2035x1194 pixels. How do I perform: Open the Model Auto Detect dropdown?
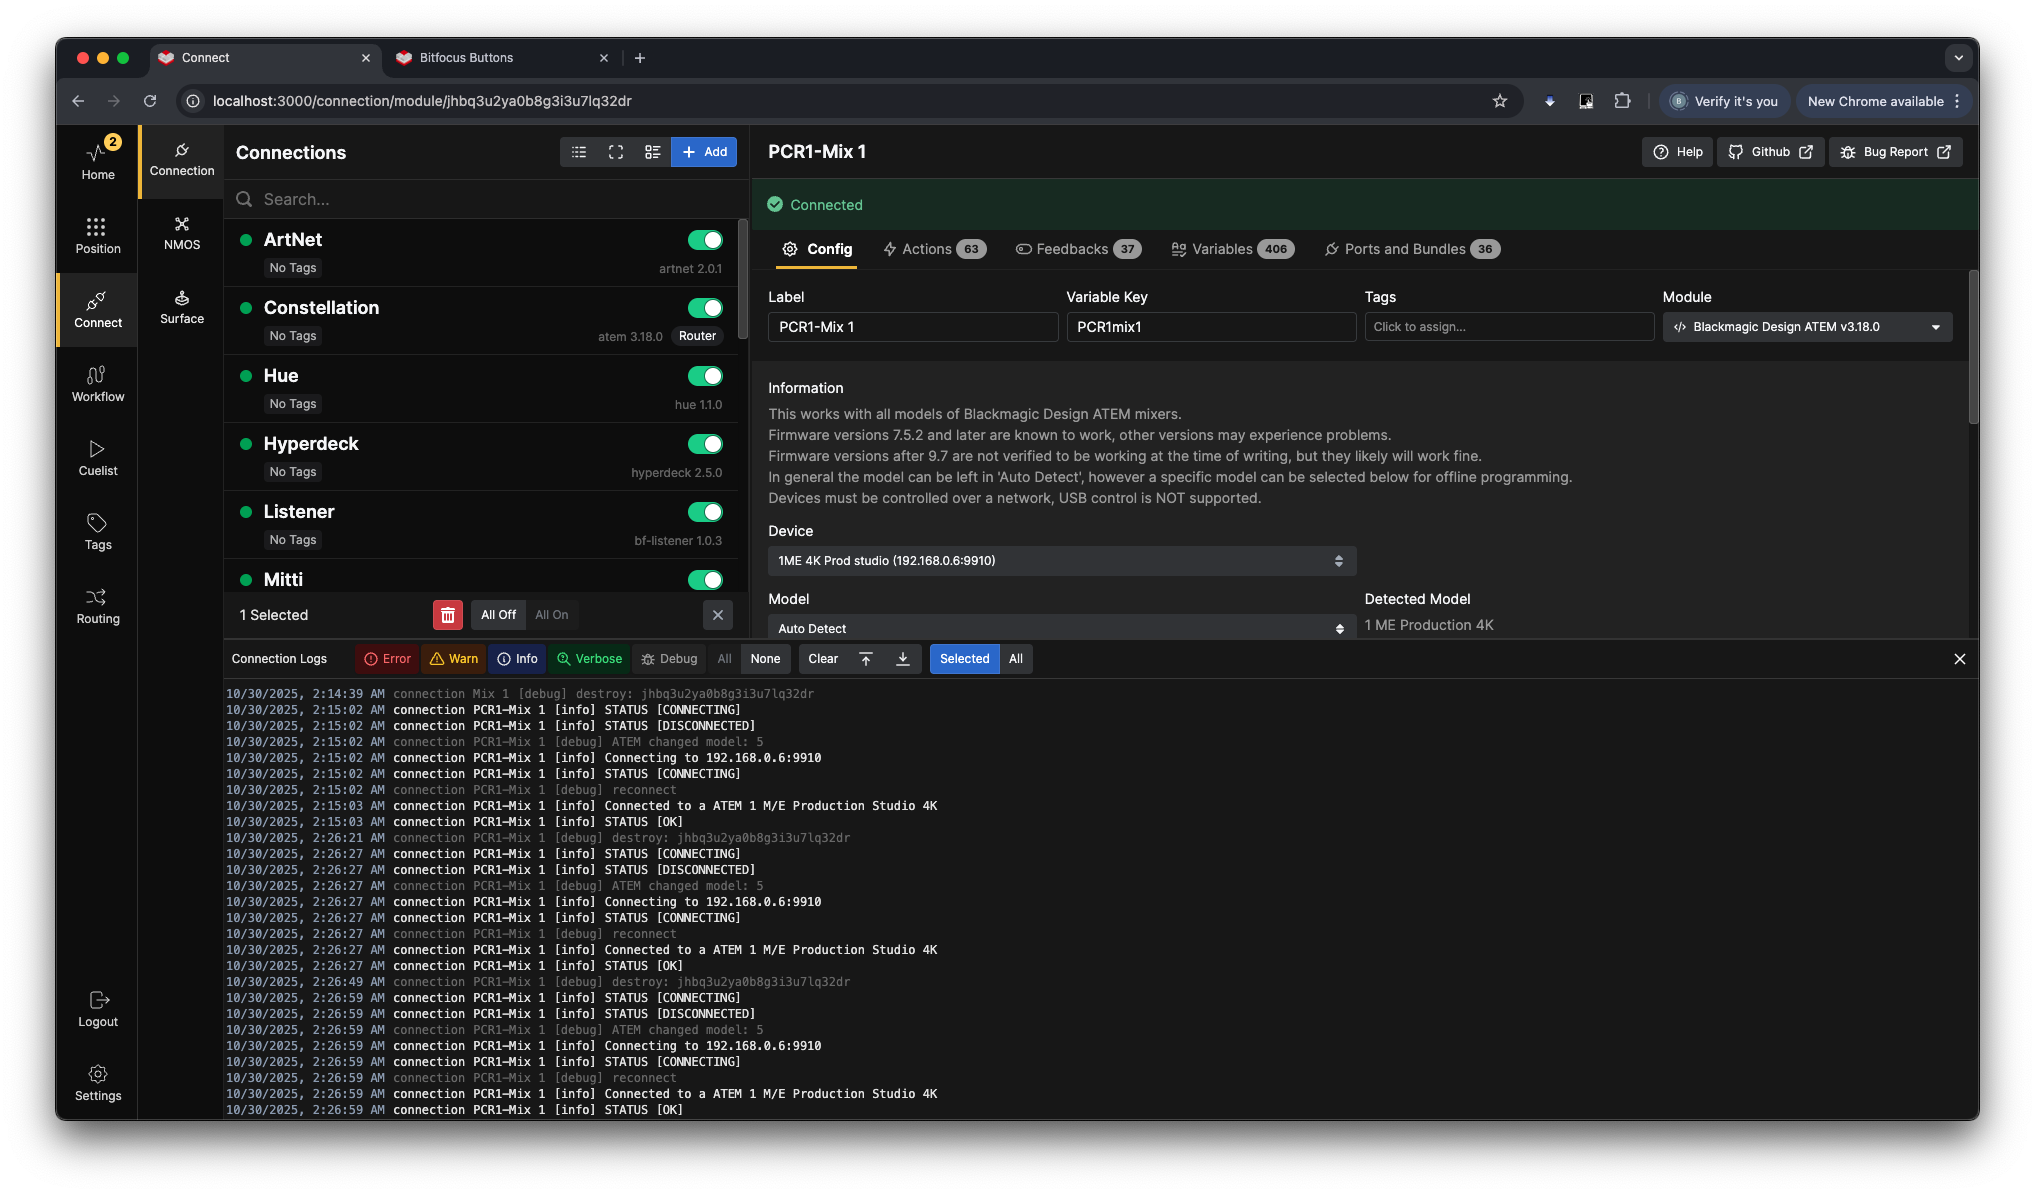click(x=1062, y=627)
